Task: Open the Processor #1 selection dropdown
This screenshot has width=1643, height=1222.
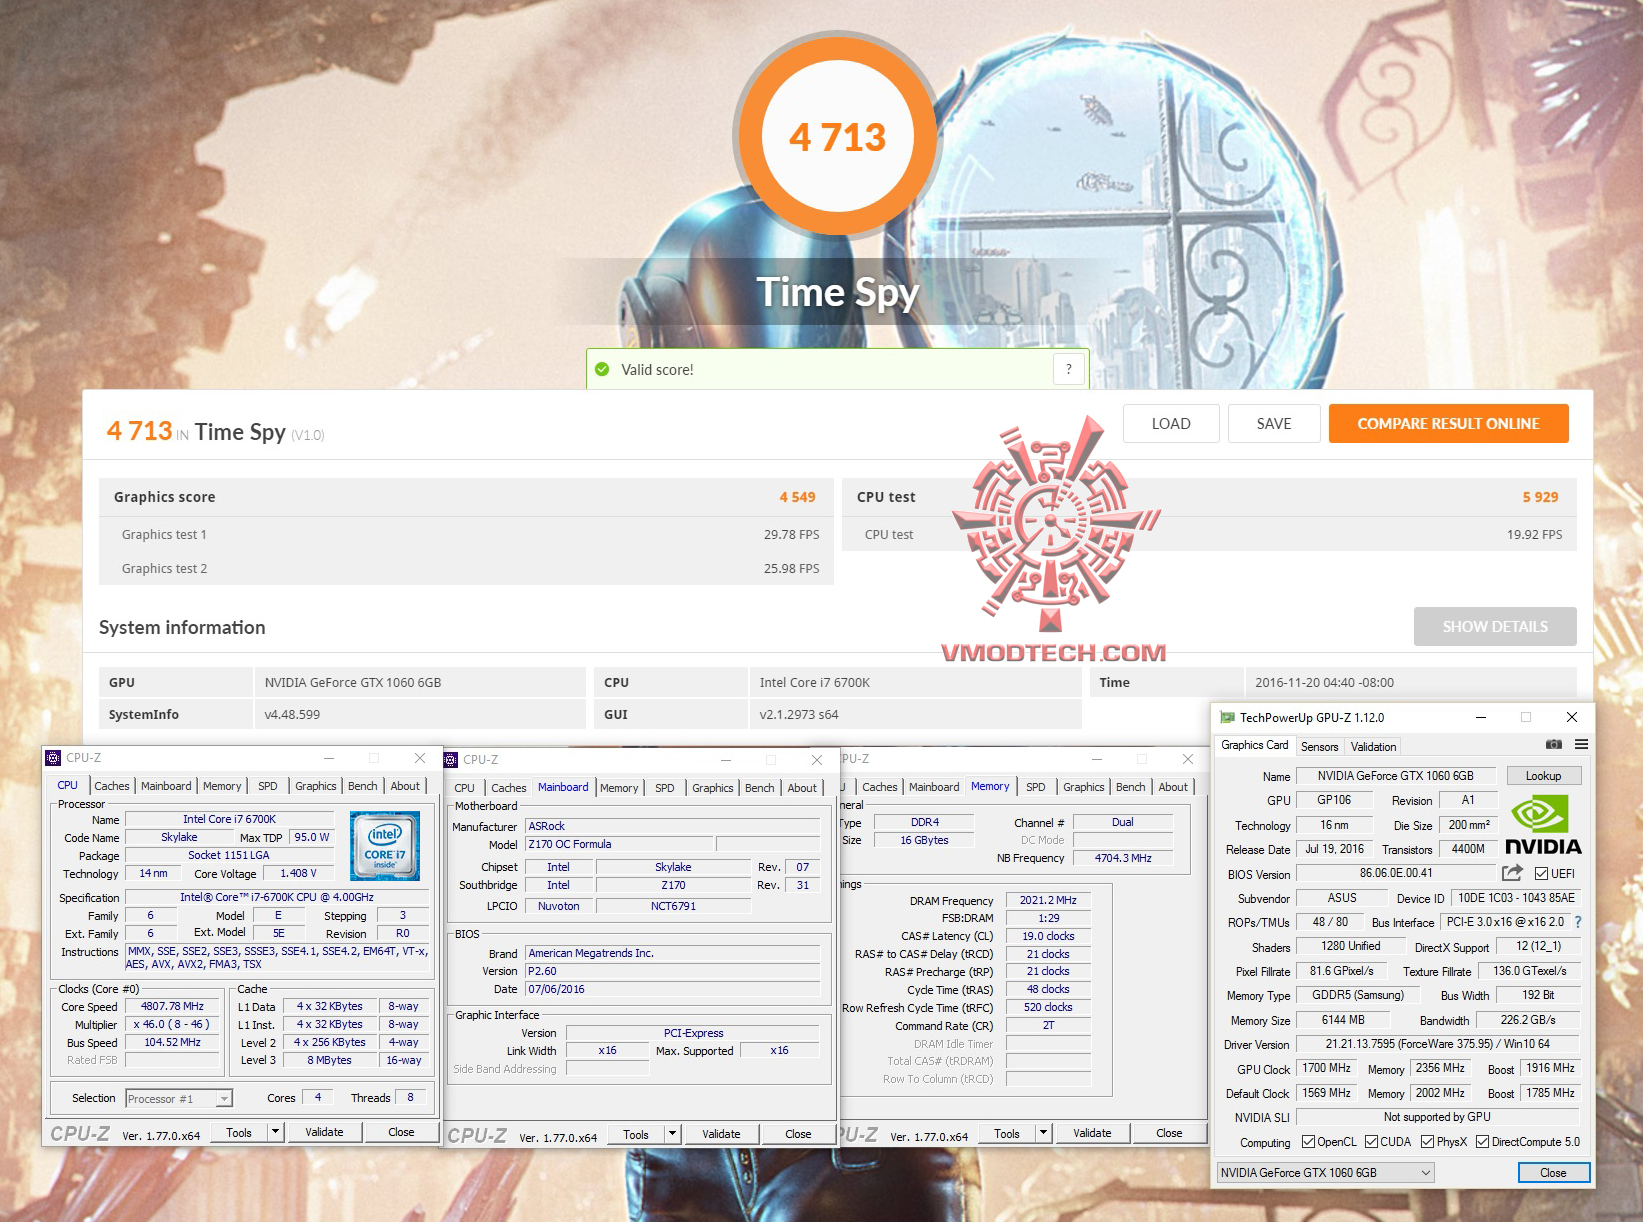Action: (x=179, y=1099)
